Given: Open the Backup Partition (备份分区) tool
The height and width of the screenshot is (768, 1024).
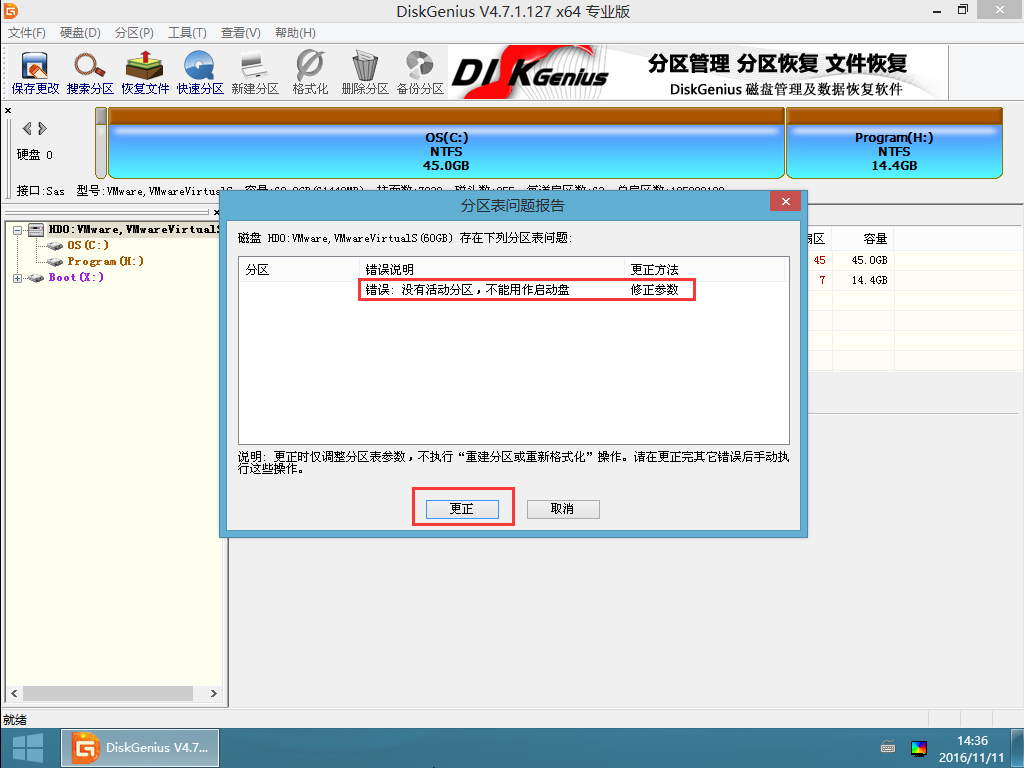Looking at the screenshot, I should [x=420, y=73].
